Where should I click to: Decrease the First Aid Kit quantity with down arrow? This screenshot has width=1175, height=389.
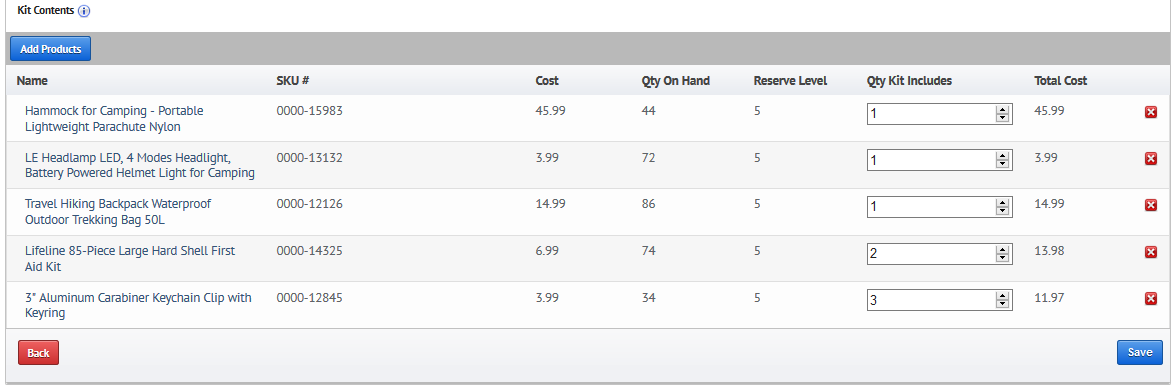click(1002, 259)
